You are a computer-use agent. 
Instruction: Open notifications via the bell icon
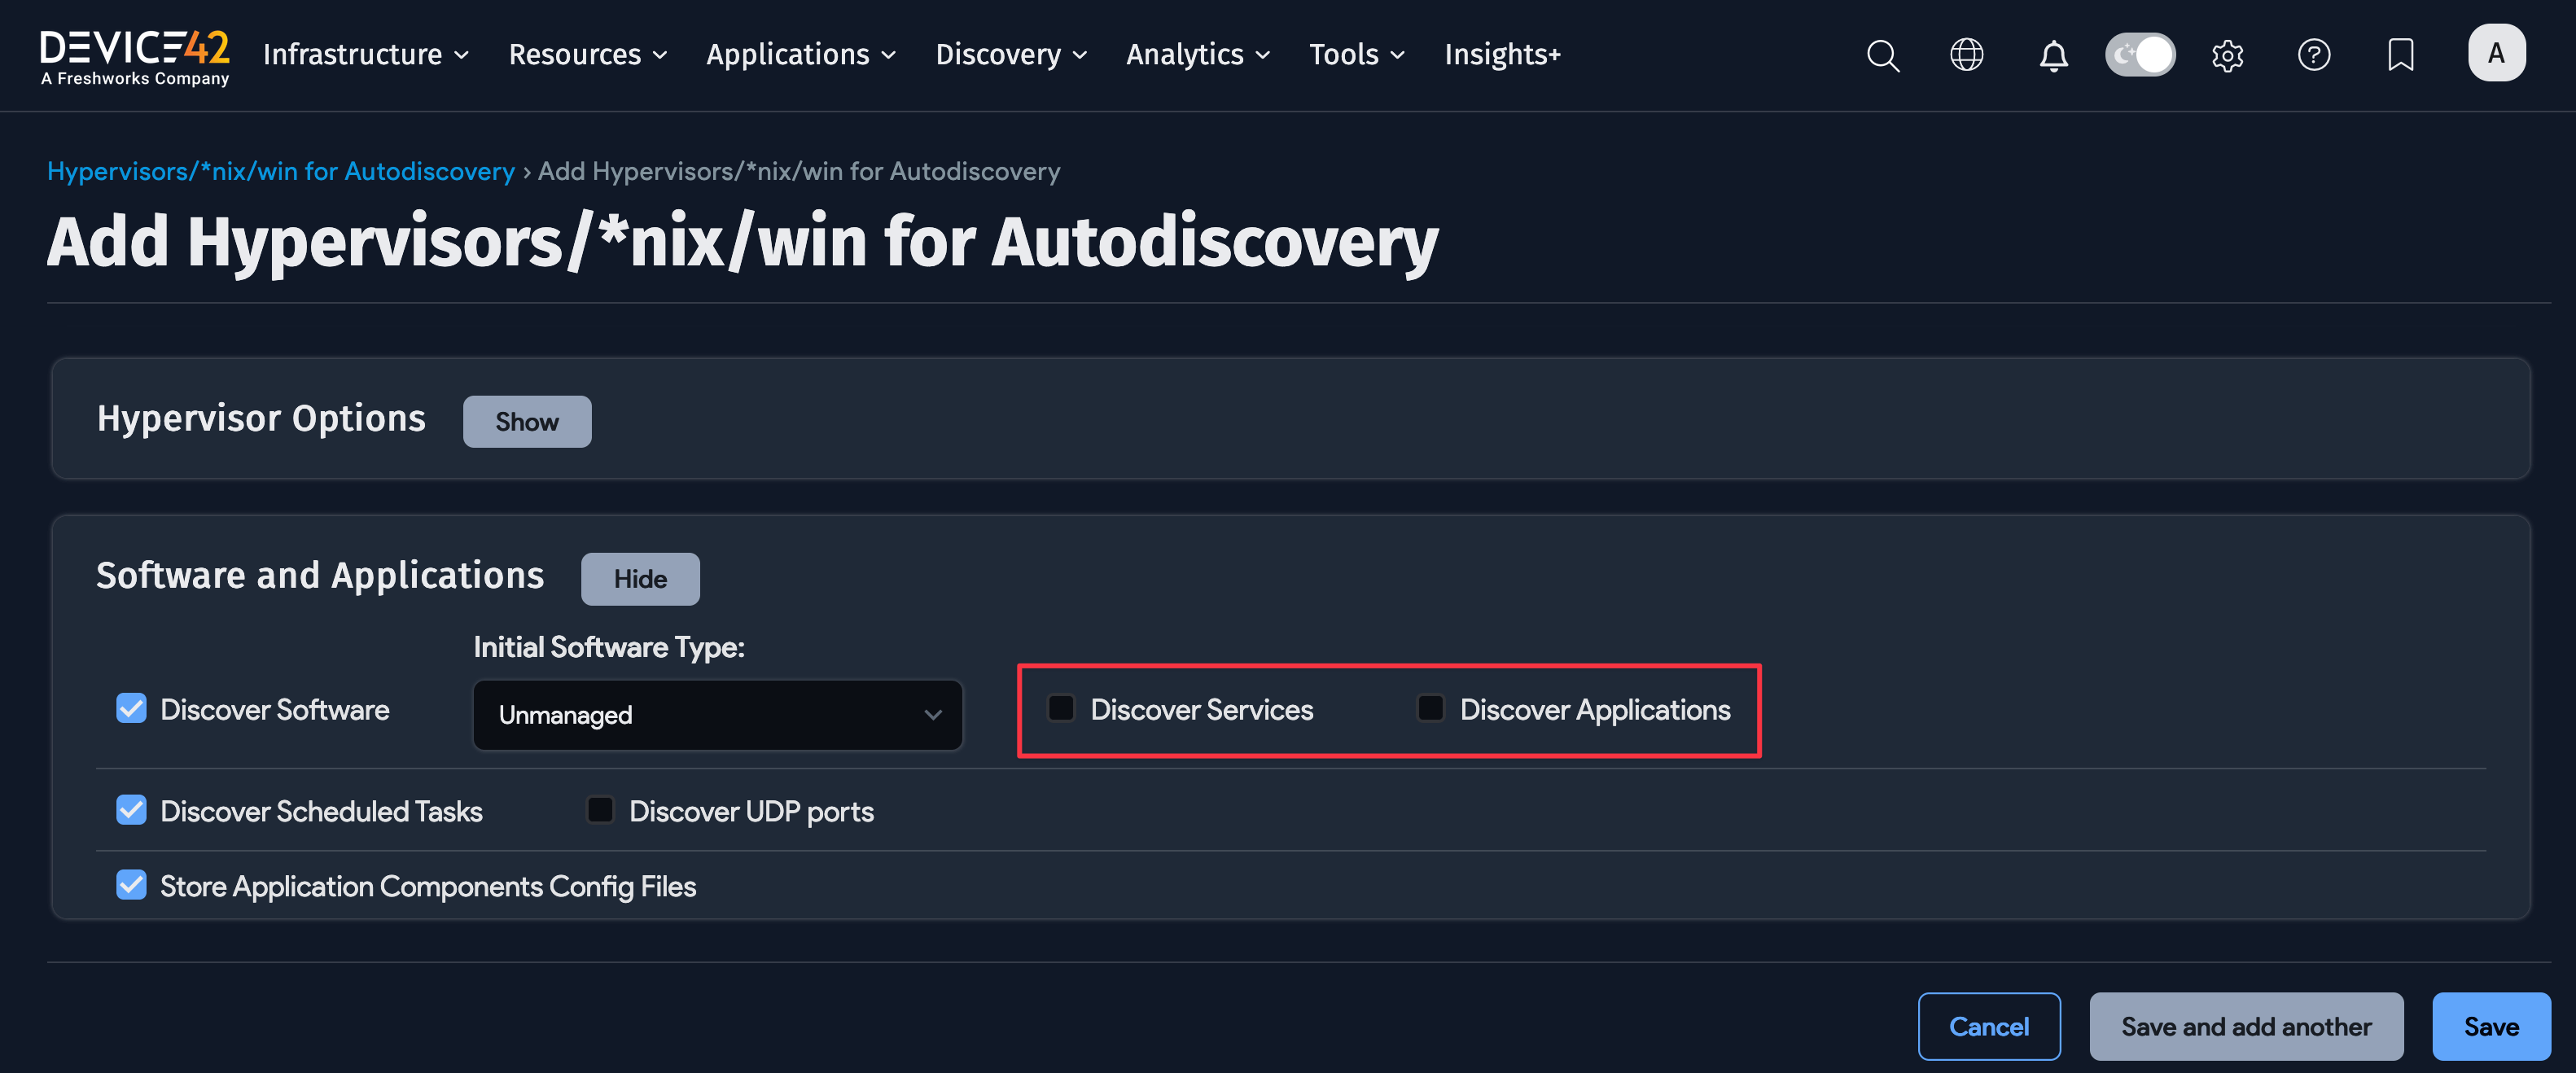pos(2053,55)
